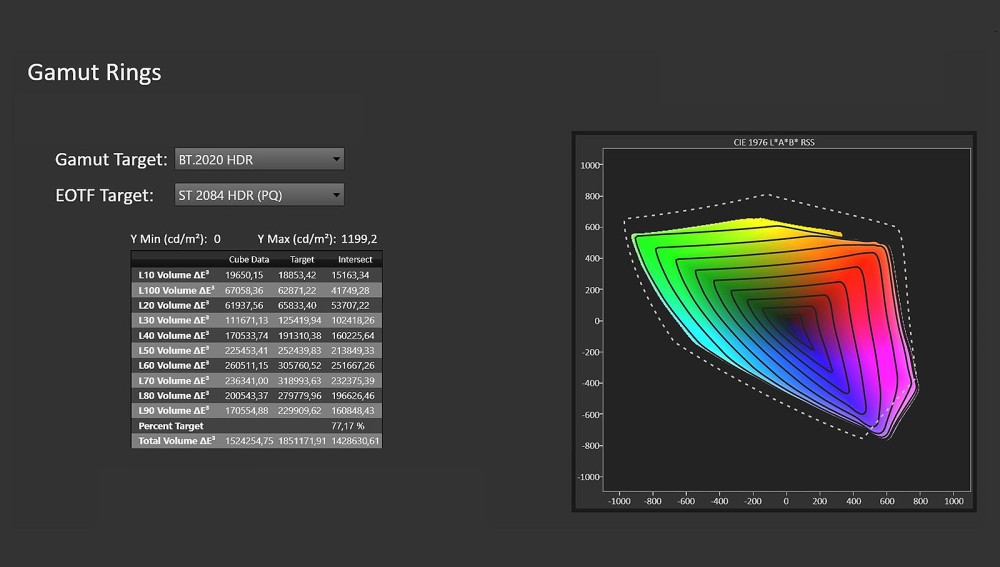Click the total target value 1851171,91

point(302,441)
